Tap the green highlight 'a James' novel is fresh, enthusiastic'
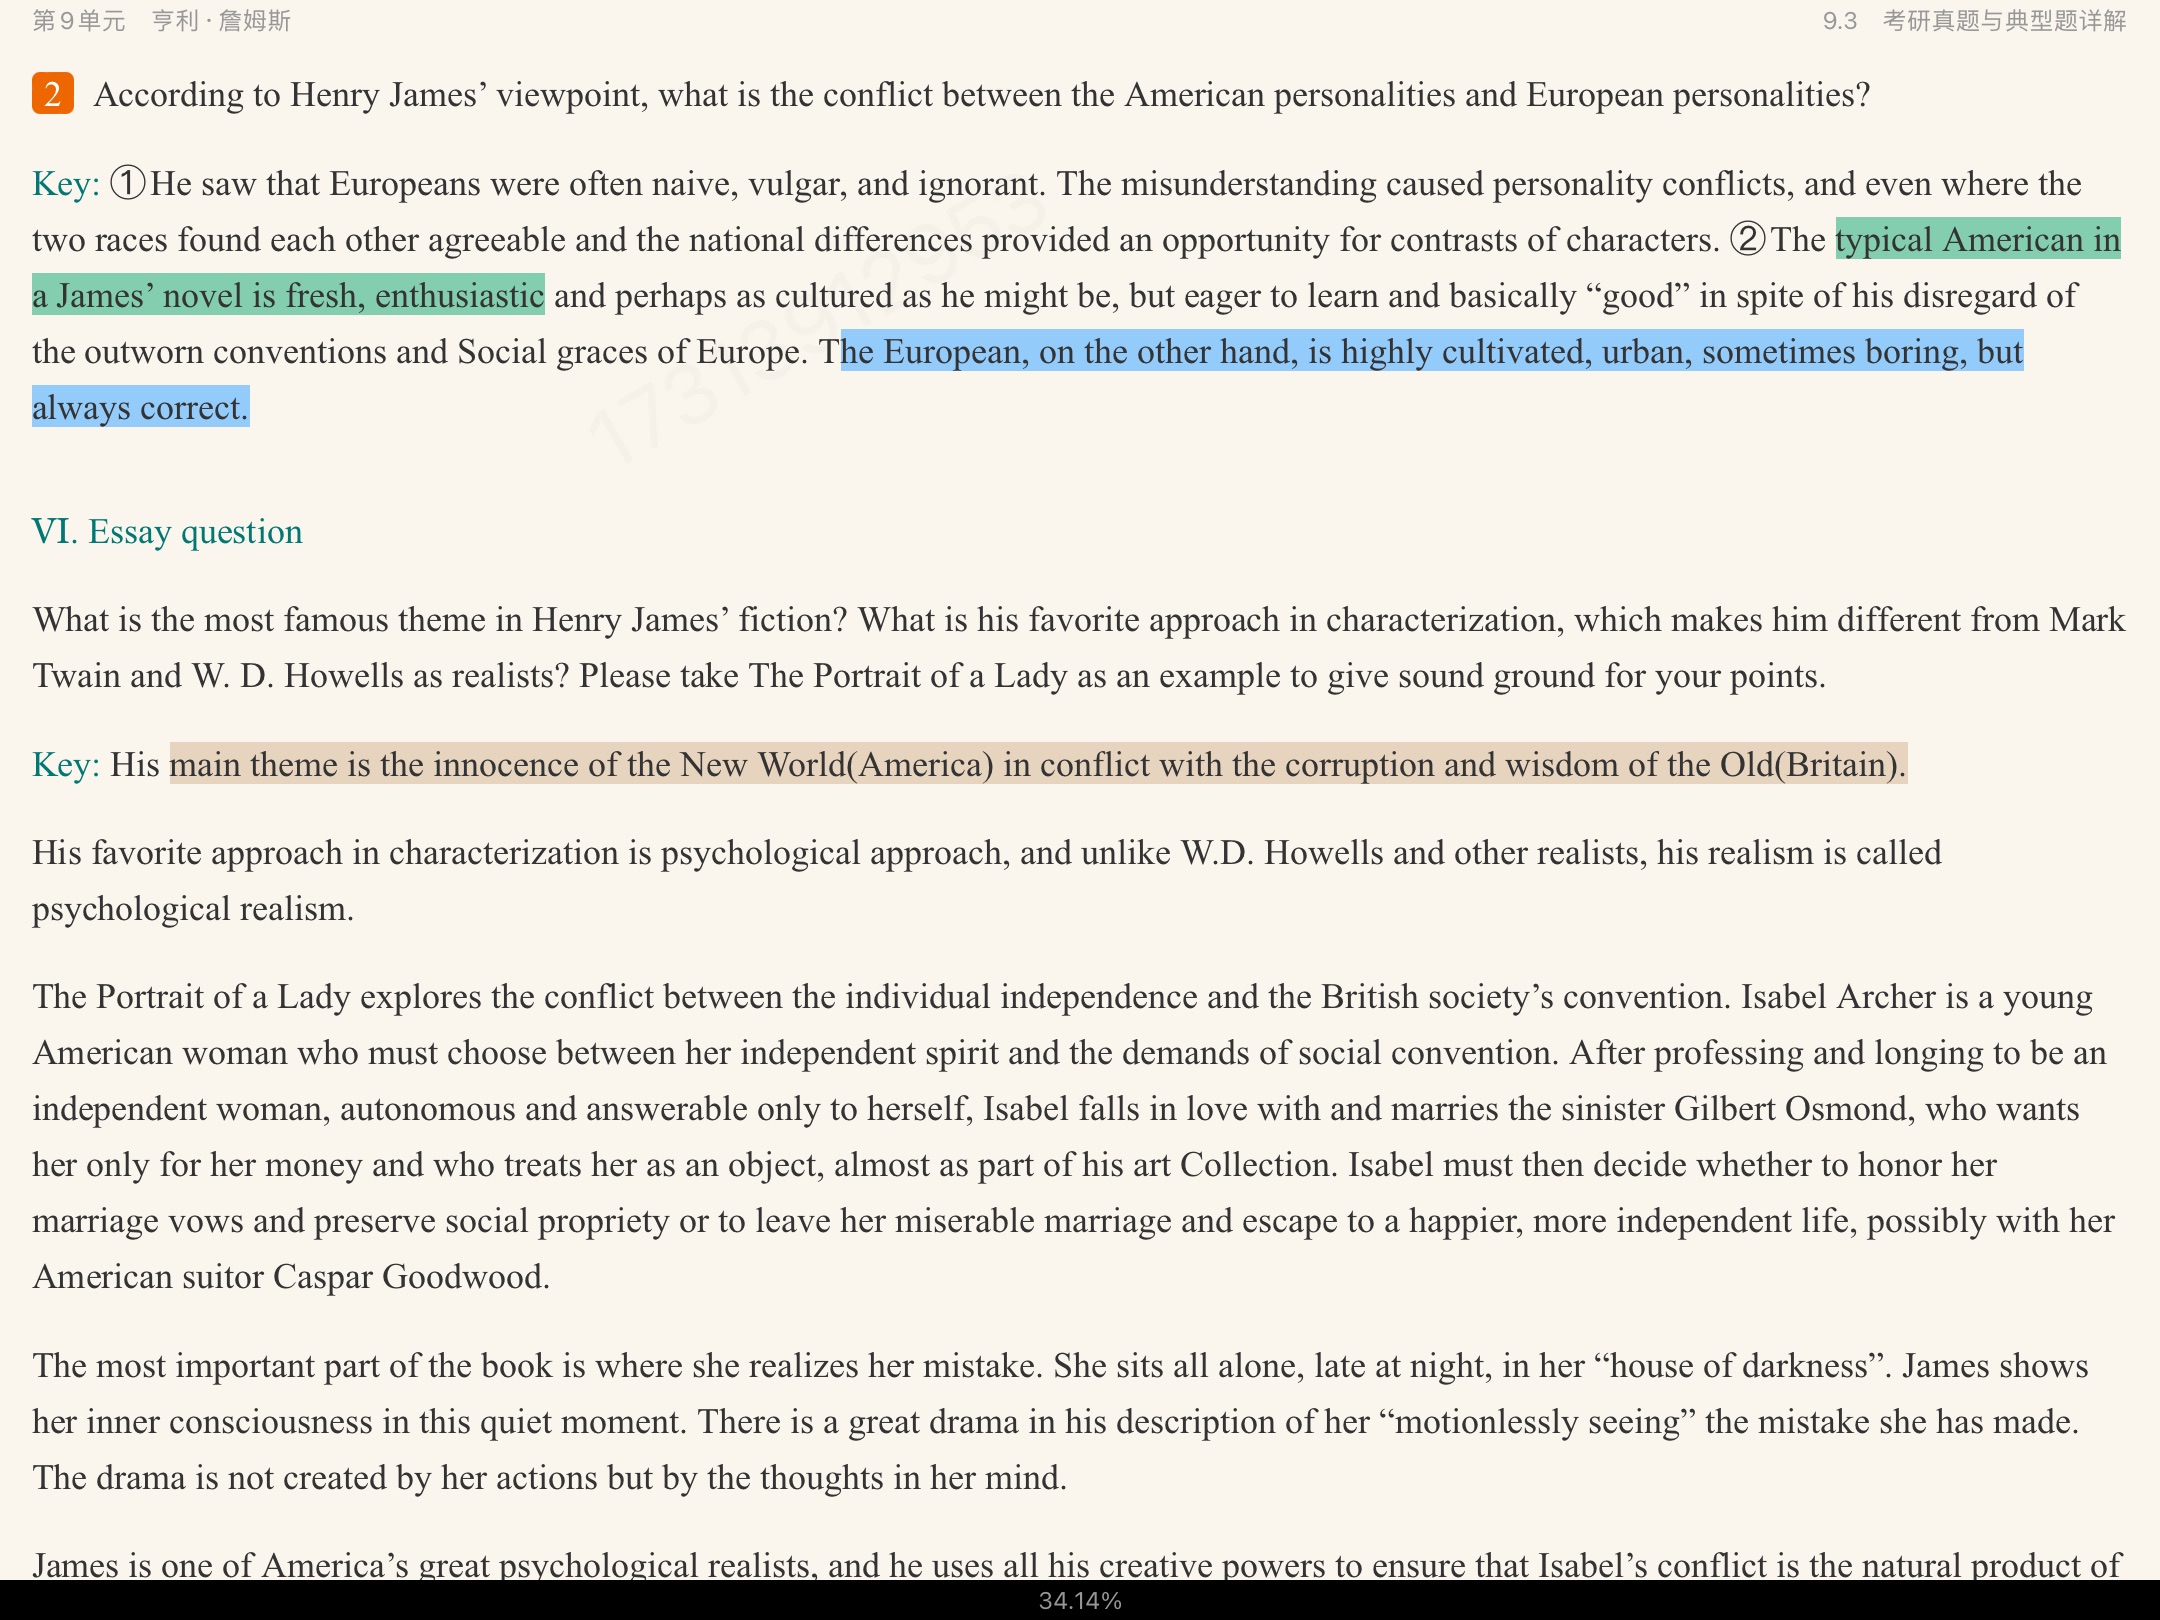Viewport: 2160px width, 1620px height. click(x=288, y=296)
